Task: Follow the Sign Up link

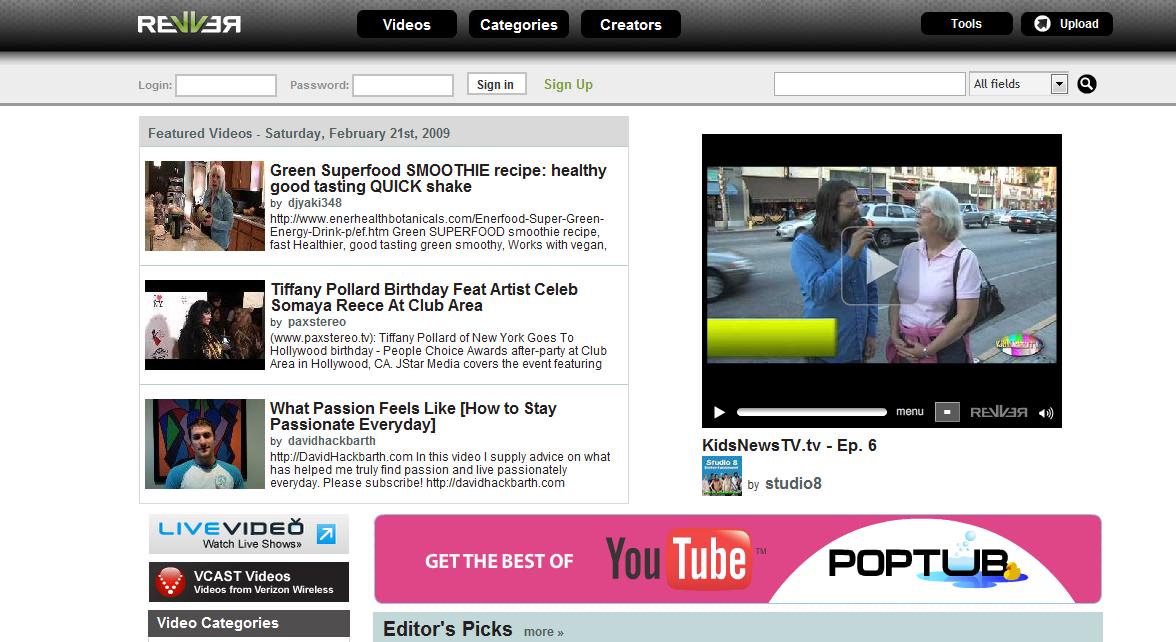Action: 568,84
